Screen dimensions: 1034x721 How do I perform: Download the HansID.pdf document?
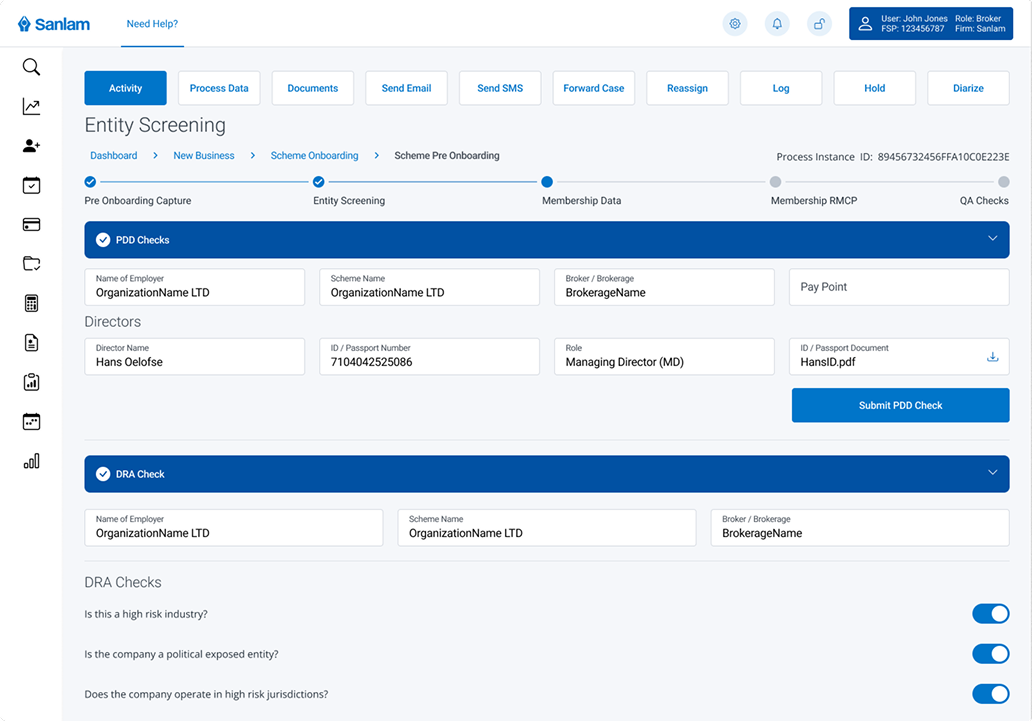tap(992, 357)
